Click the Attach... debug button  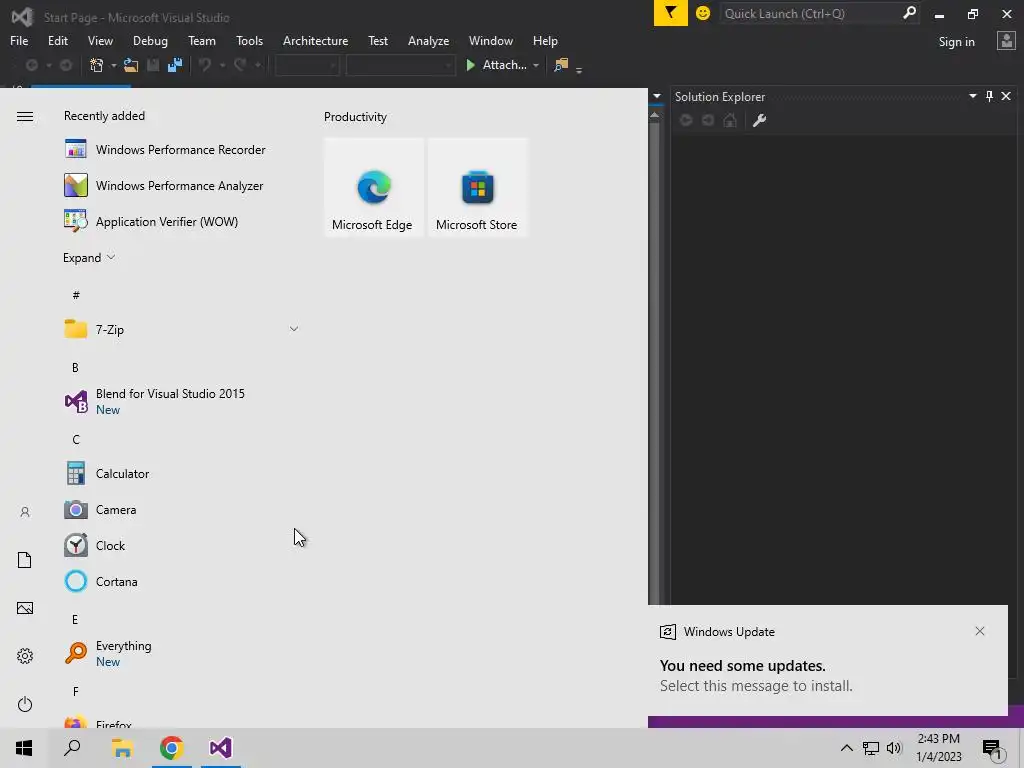point(496,65)
